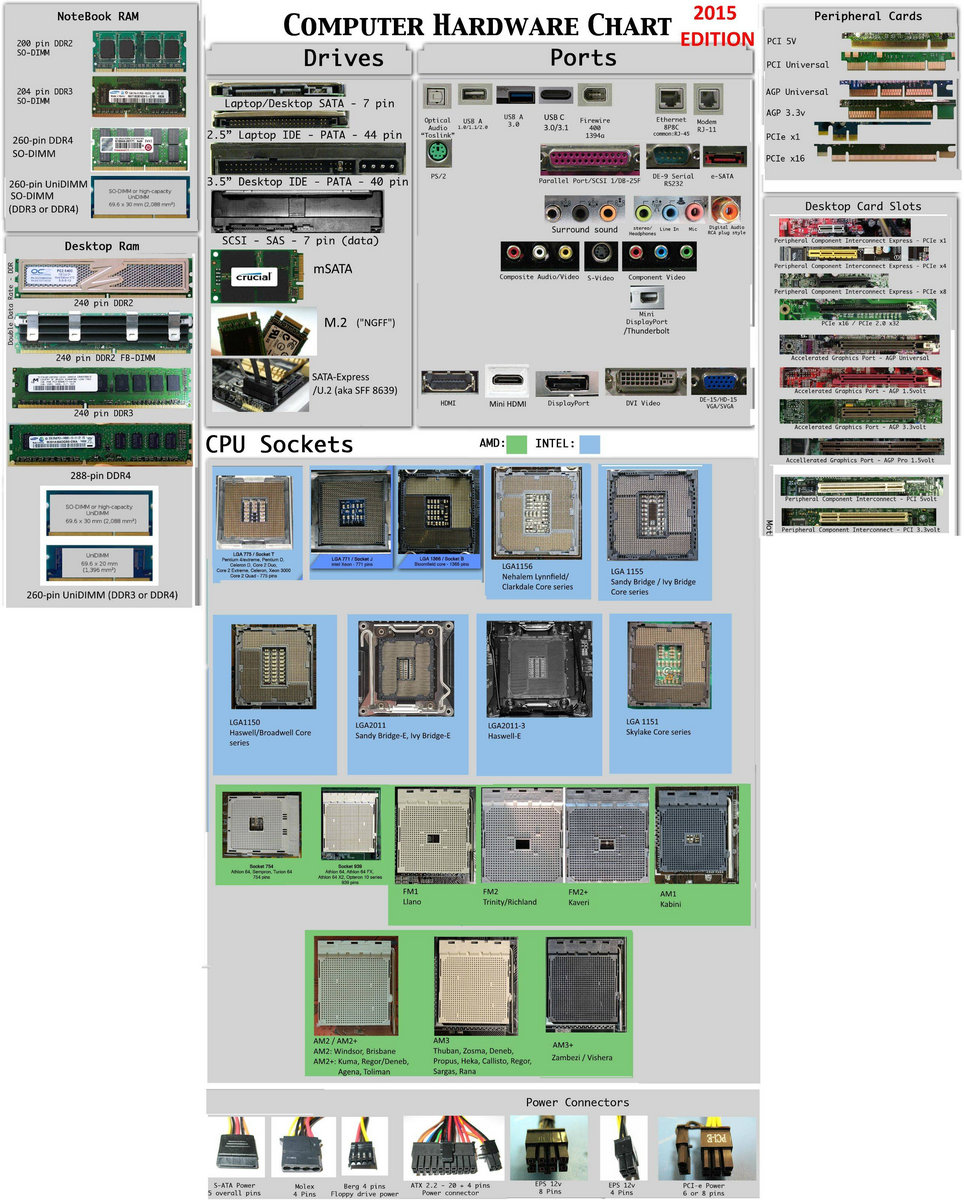Click the USB C port image

pos(555,96)
